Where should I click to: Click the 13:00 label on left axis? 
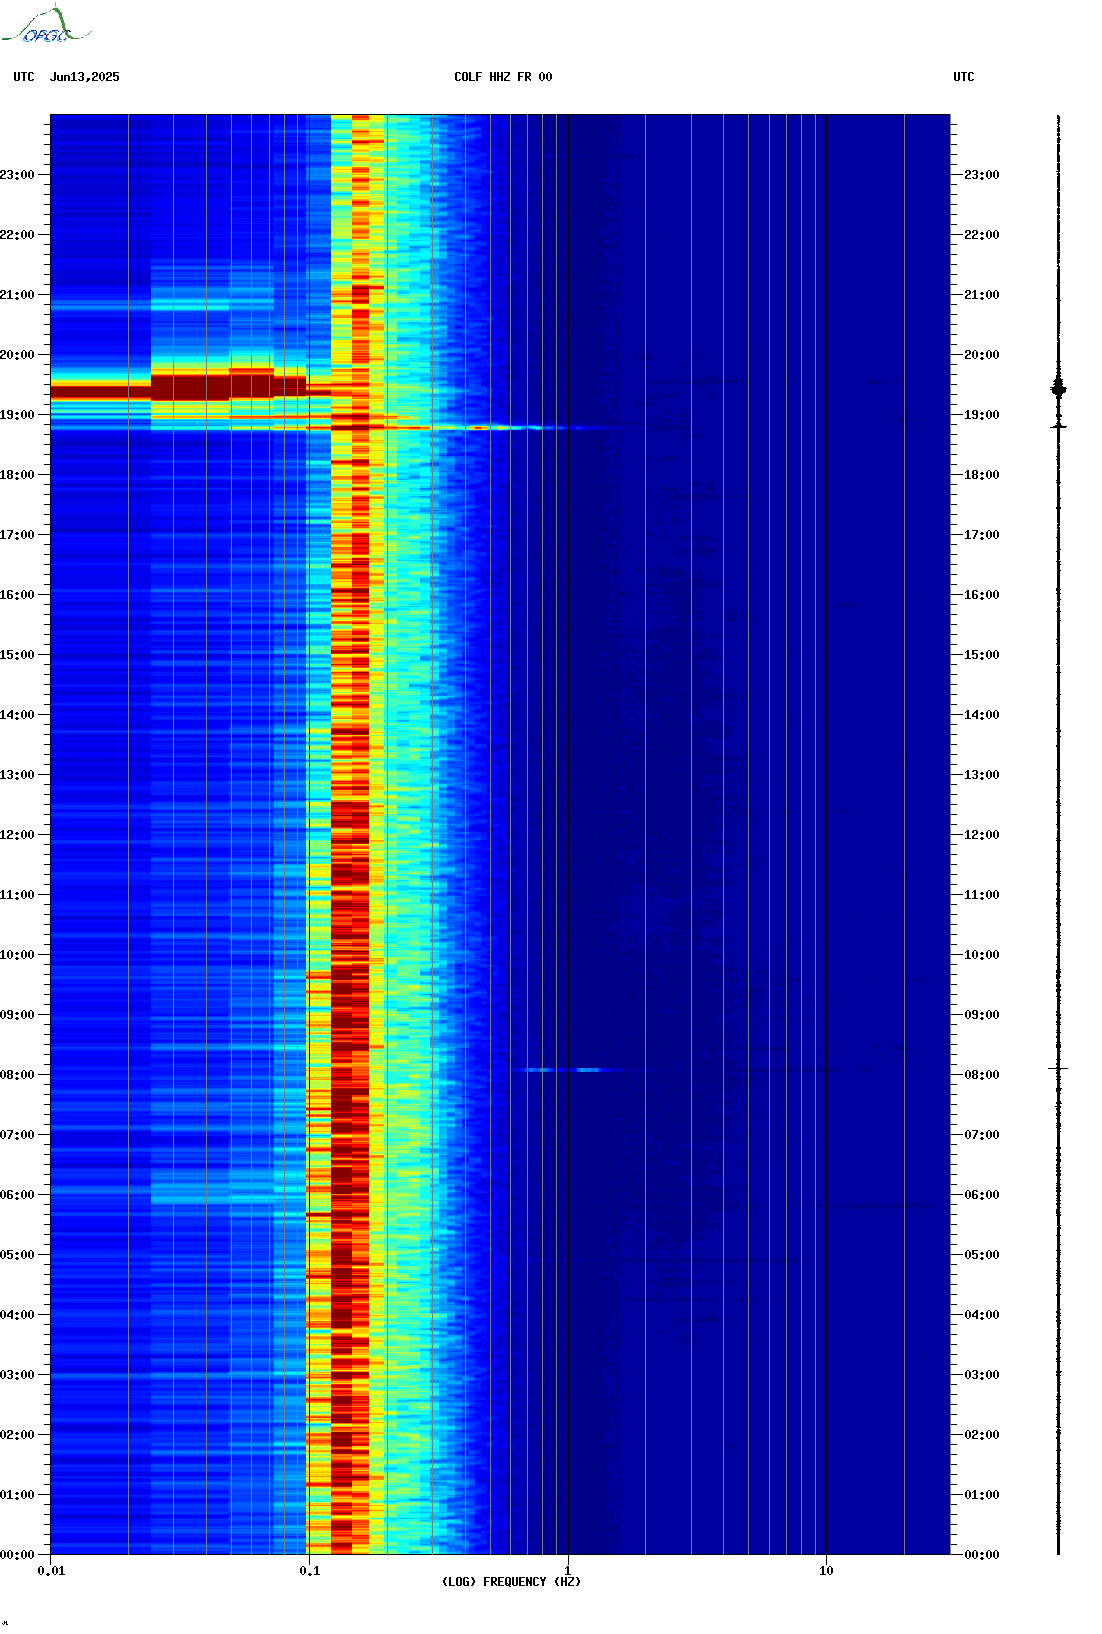[17, 775]
